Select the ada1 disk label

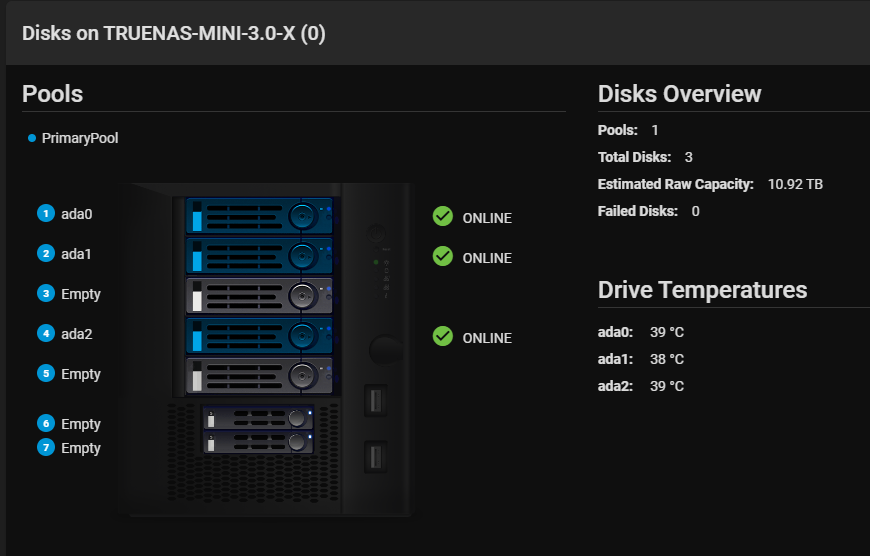(x=76, y=254)
